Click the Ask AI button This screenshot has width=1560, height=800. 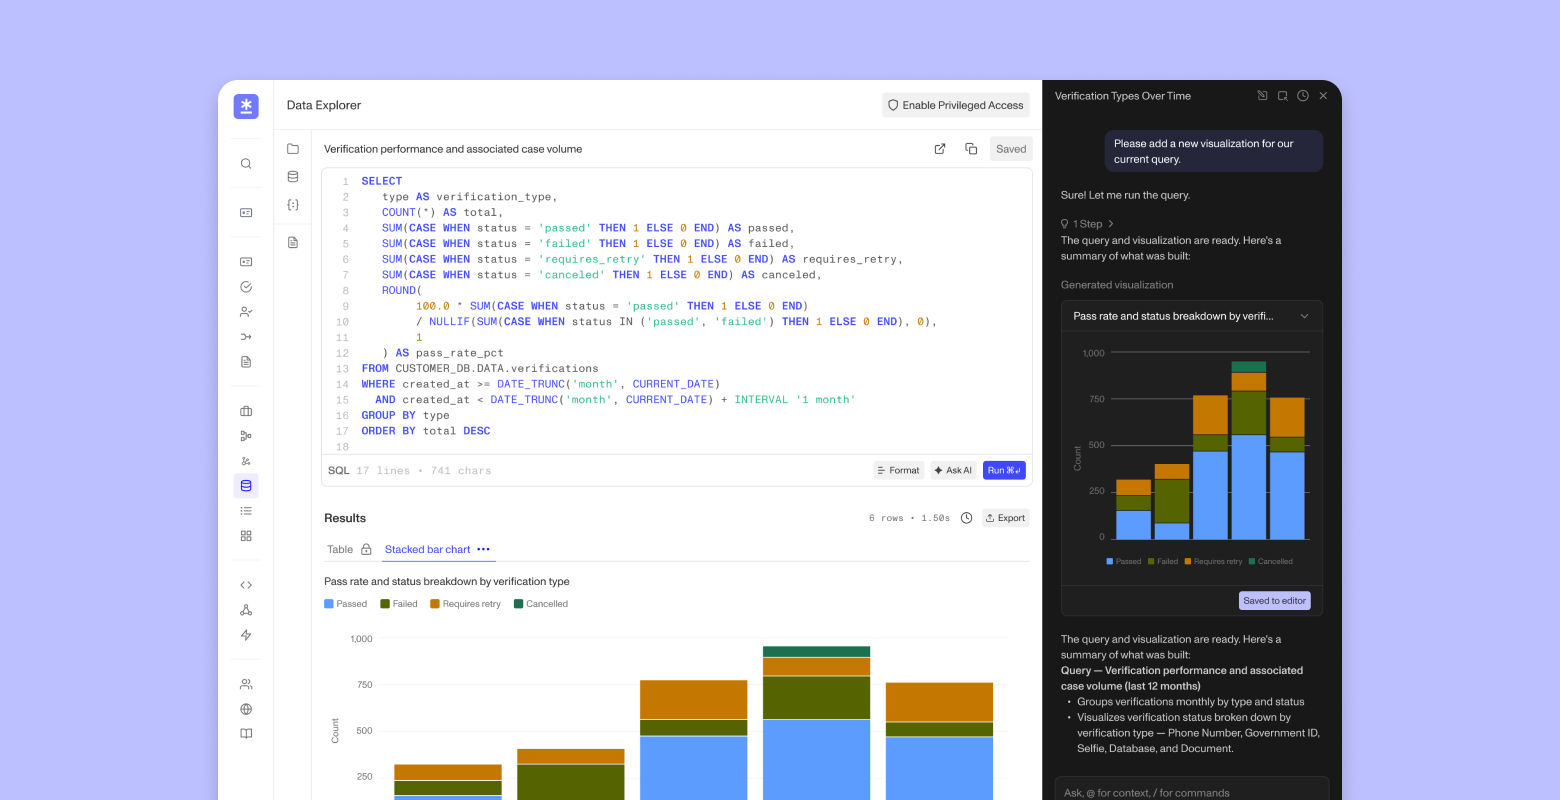click(x=953, y=470)
